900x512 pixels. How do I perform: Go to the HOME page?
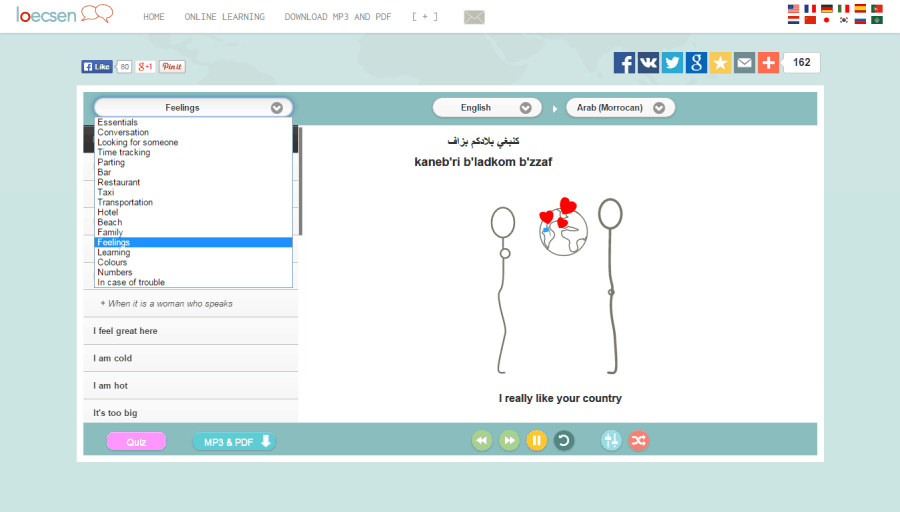(x=154, y=17)
